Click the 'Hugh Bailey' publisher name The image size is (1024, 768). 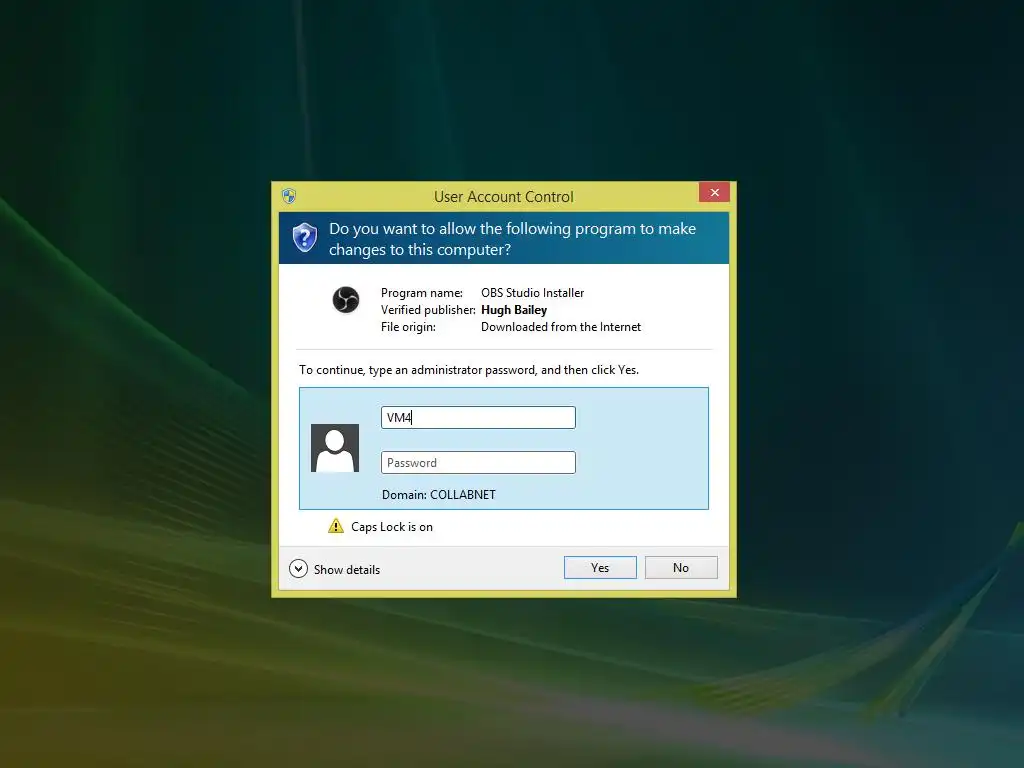click(514, 310)
